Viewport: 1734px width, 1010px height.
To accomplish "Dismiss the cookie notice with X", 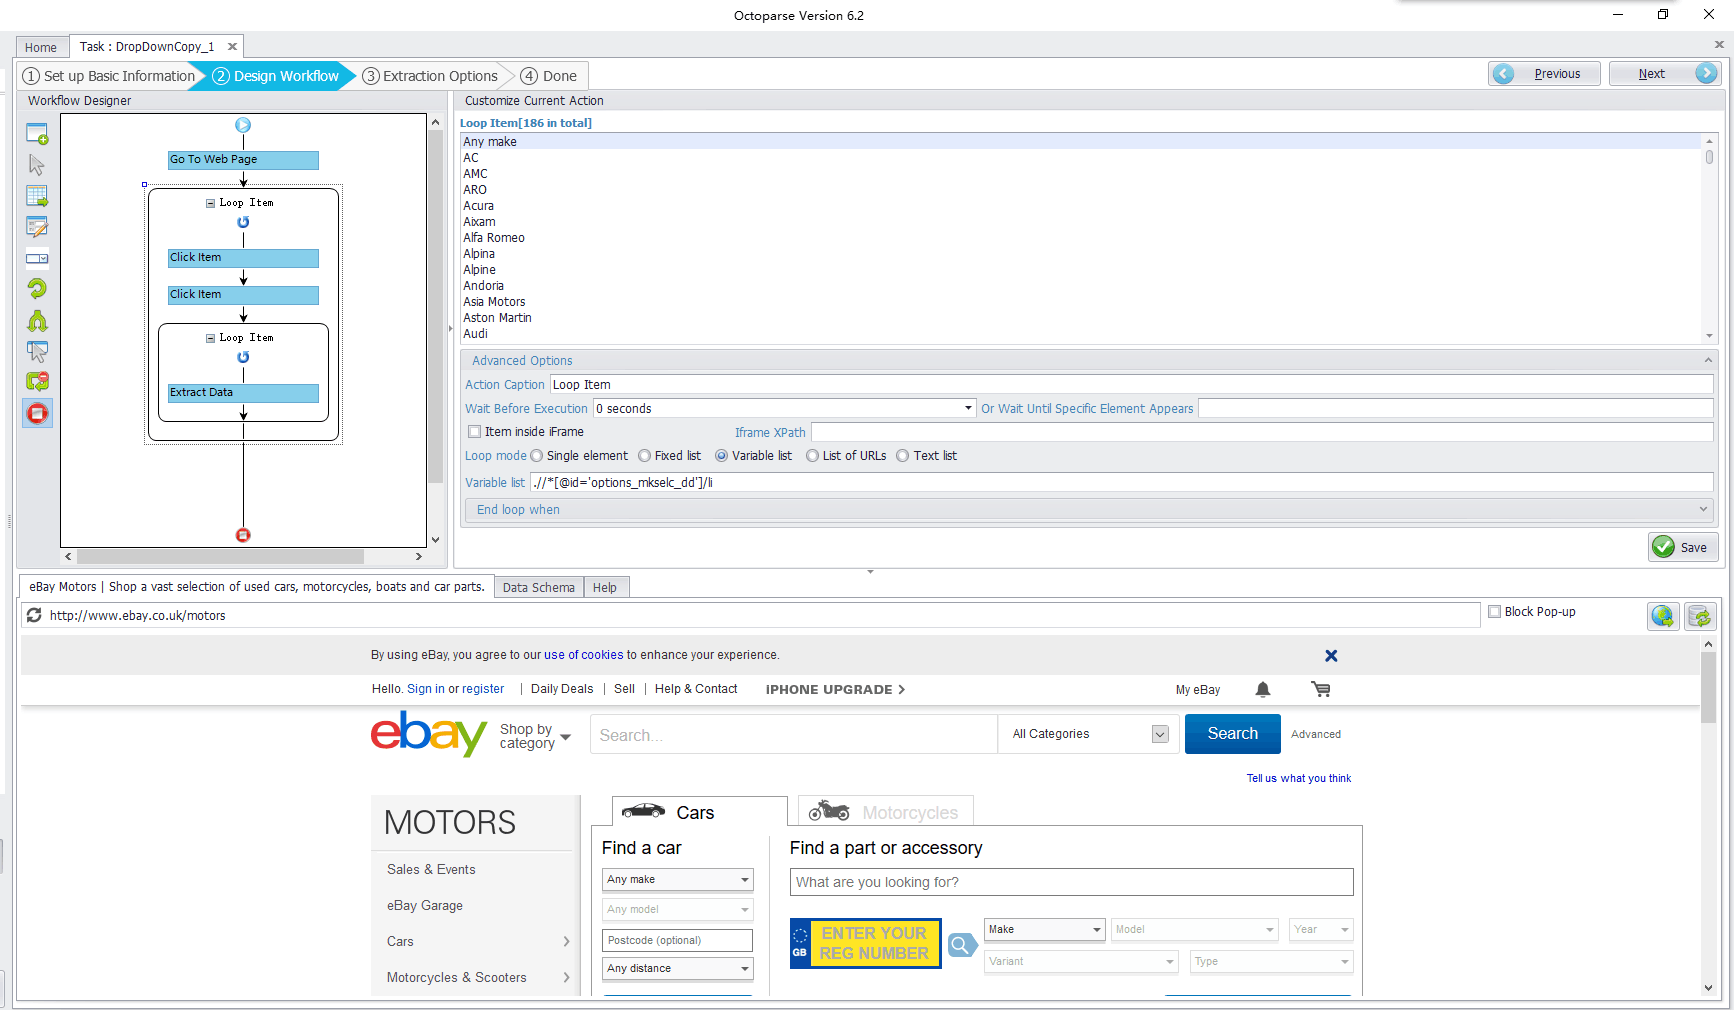I will [x=1331, y=656].
